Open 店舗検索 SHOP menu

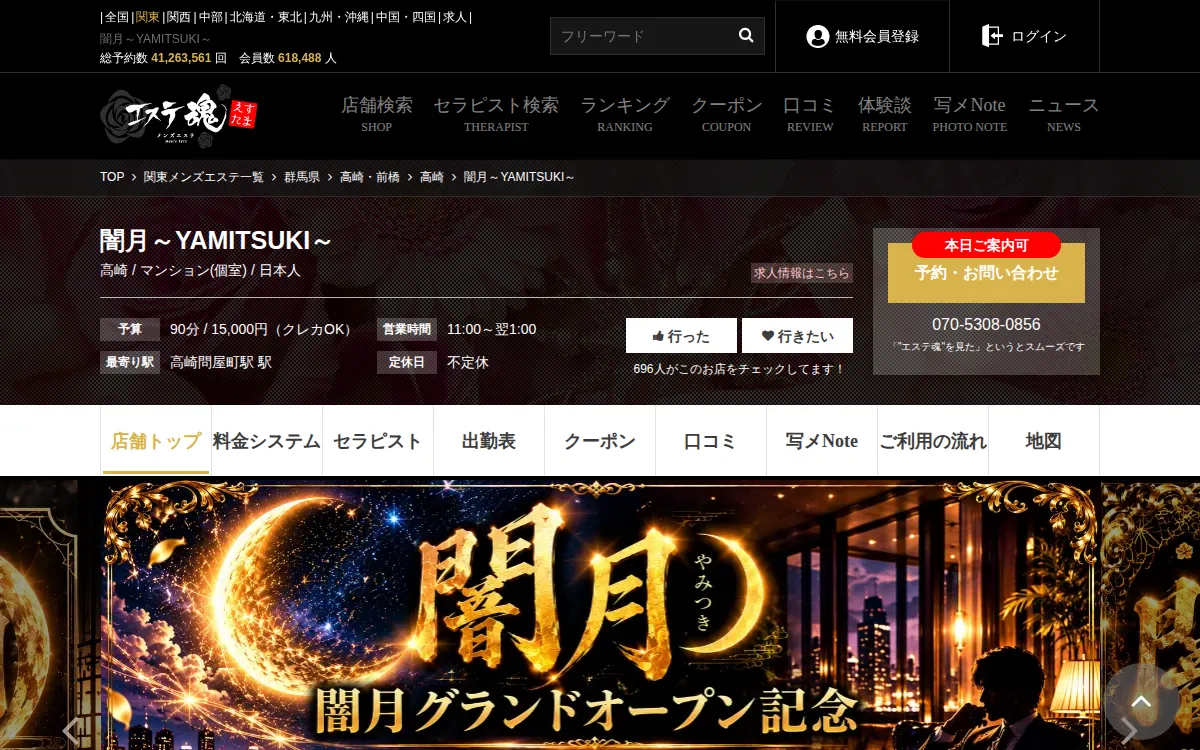click(377, 114)
